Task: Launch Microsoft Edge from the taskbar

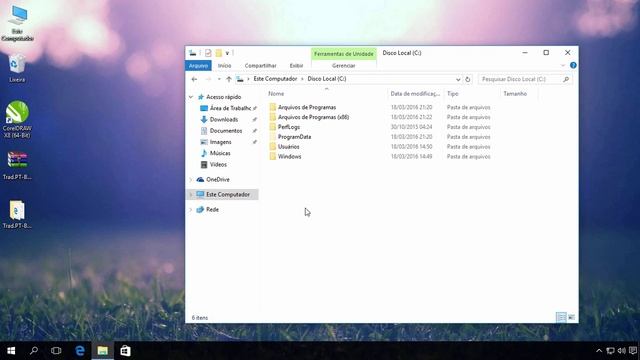Action: (x=80, y=351)
